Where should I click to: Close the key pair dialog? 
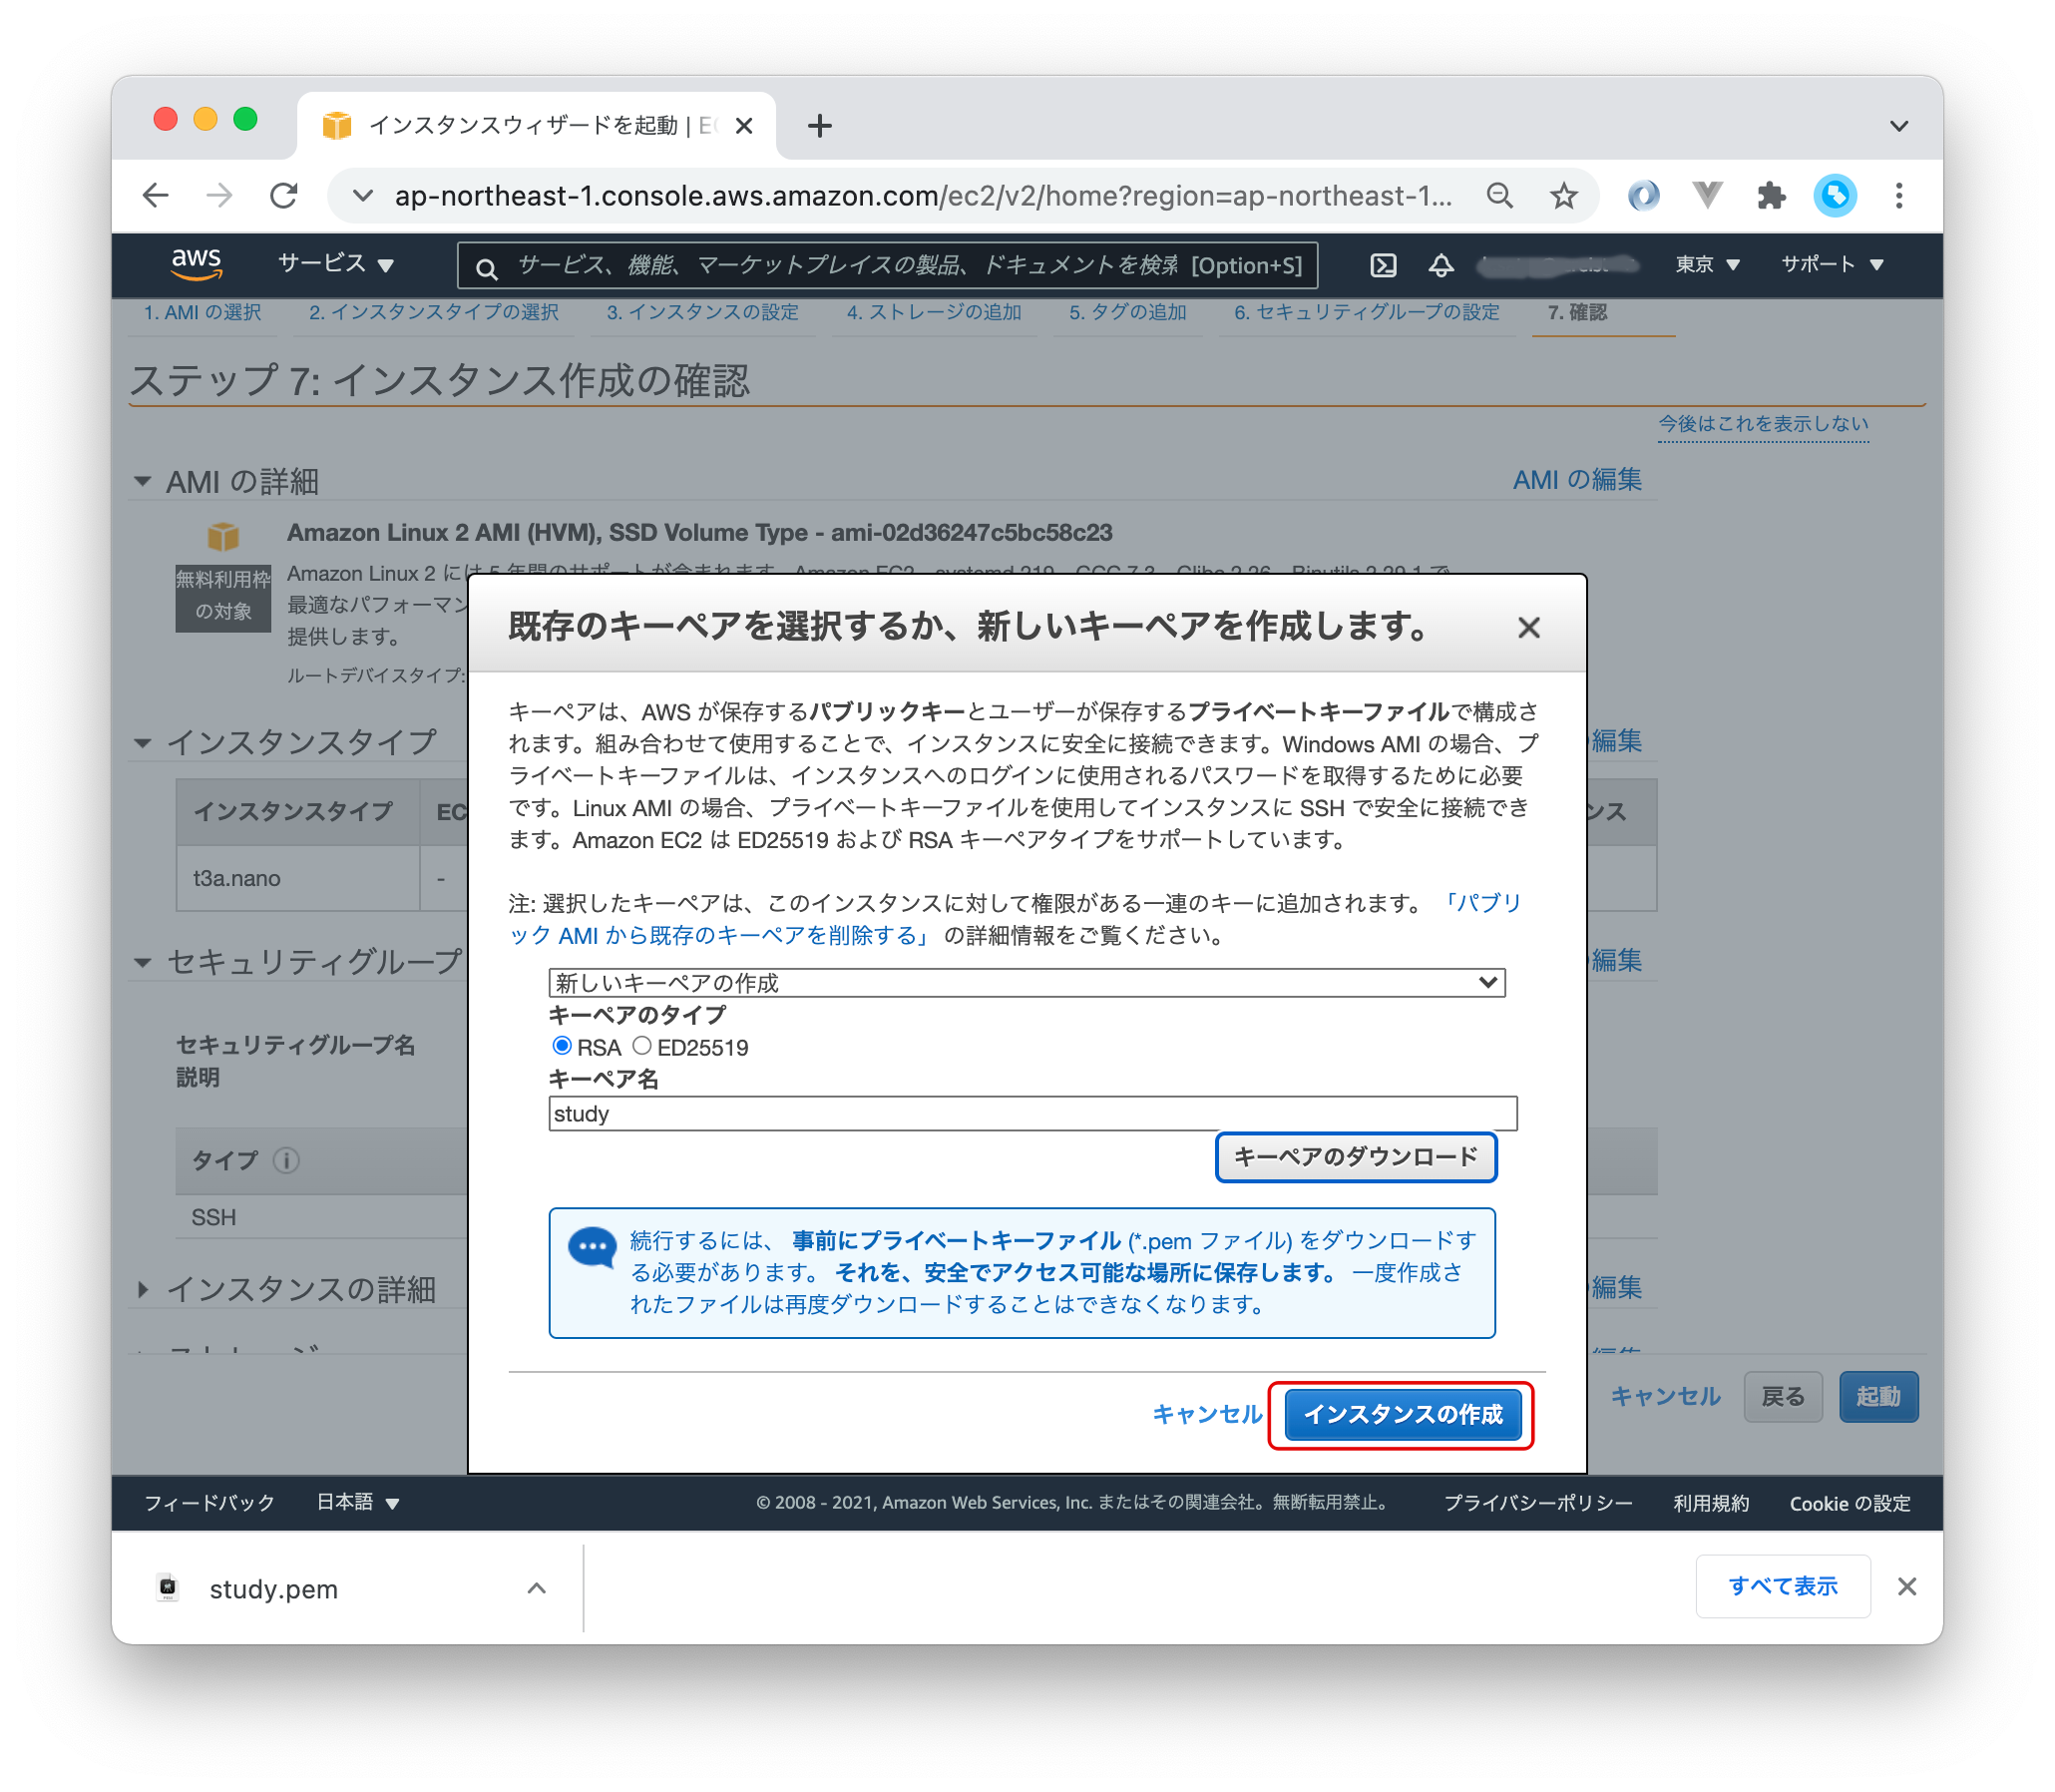(1528, 628)
